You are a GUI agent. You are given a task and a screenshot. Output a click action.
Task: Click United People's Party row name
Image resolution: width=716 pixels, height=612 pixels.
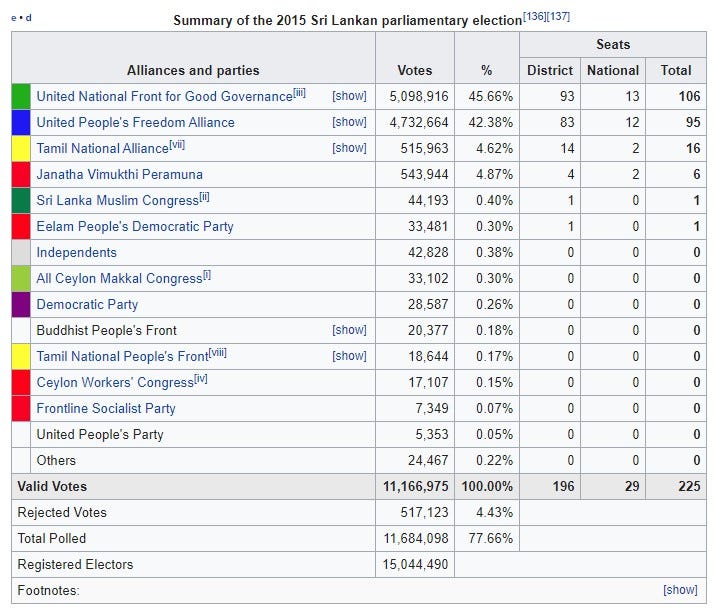(100, 434)
